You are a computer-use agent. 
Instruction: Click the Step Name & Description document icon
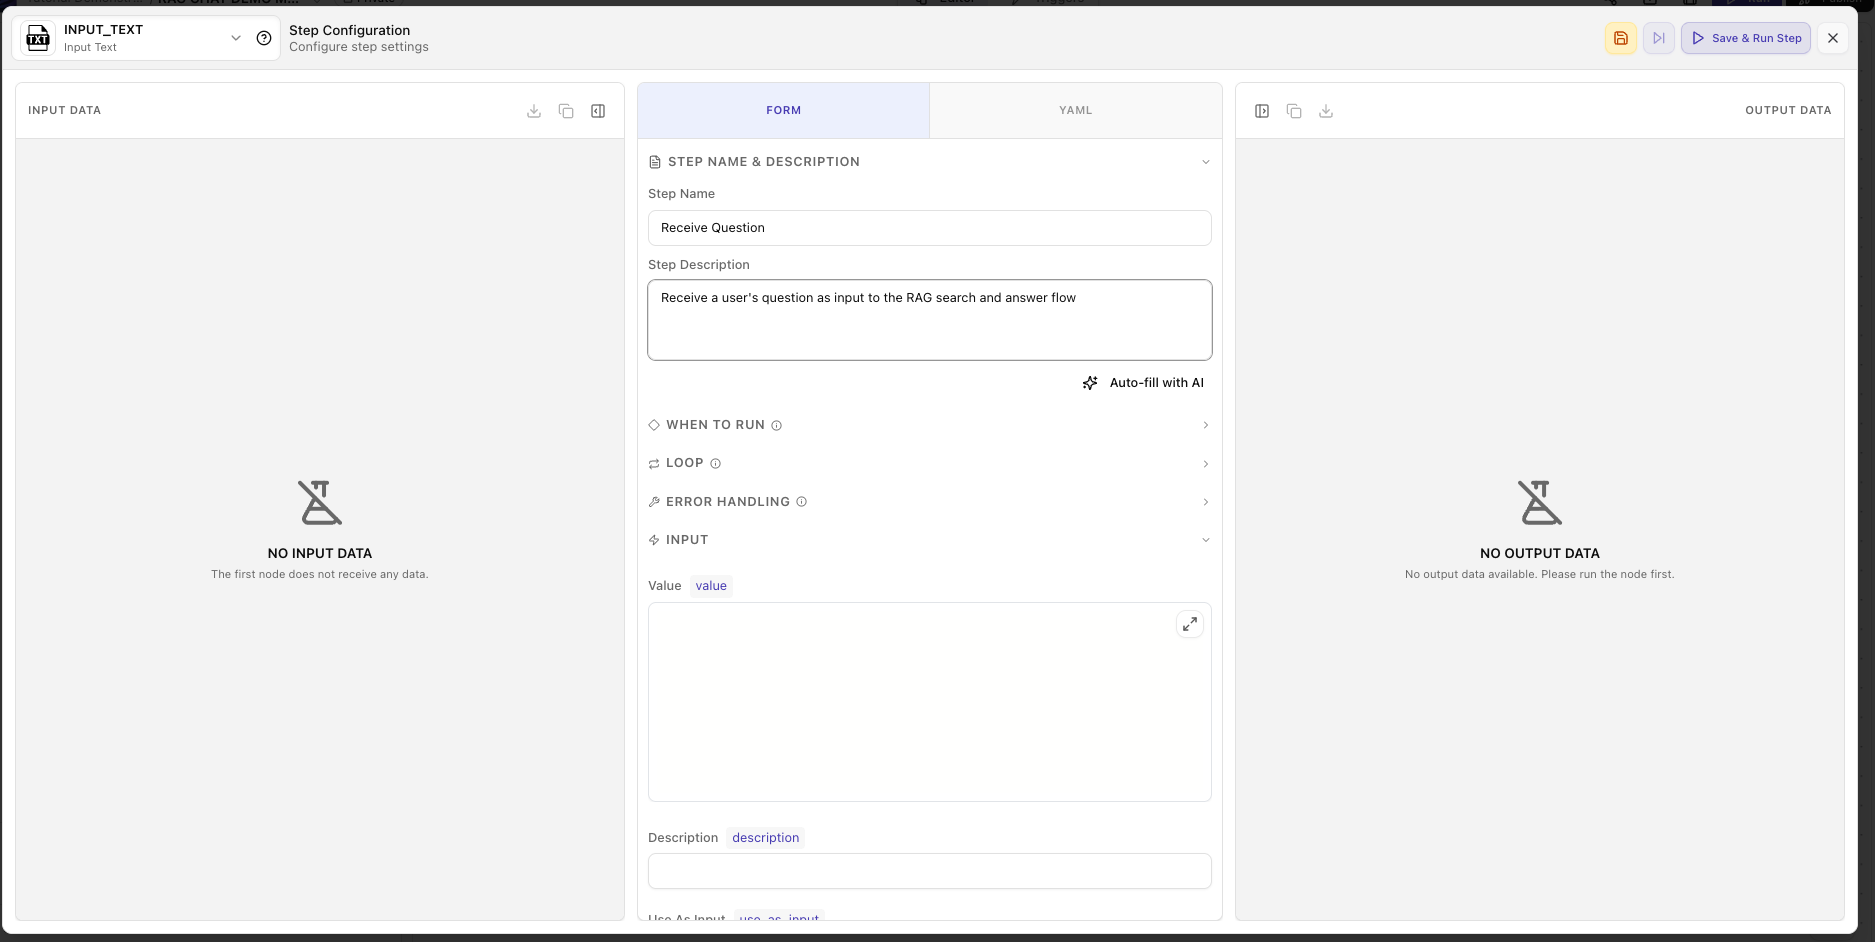tap(655, 162)
